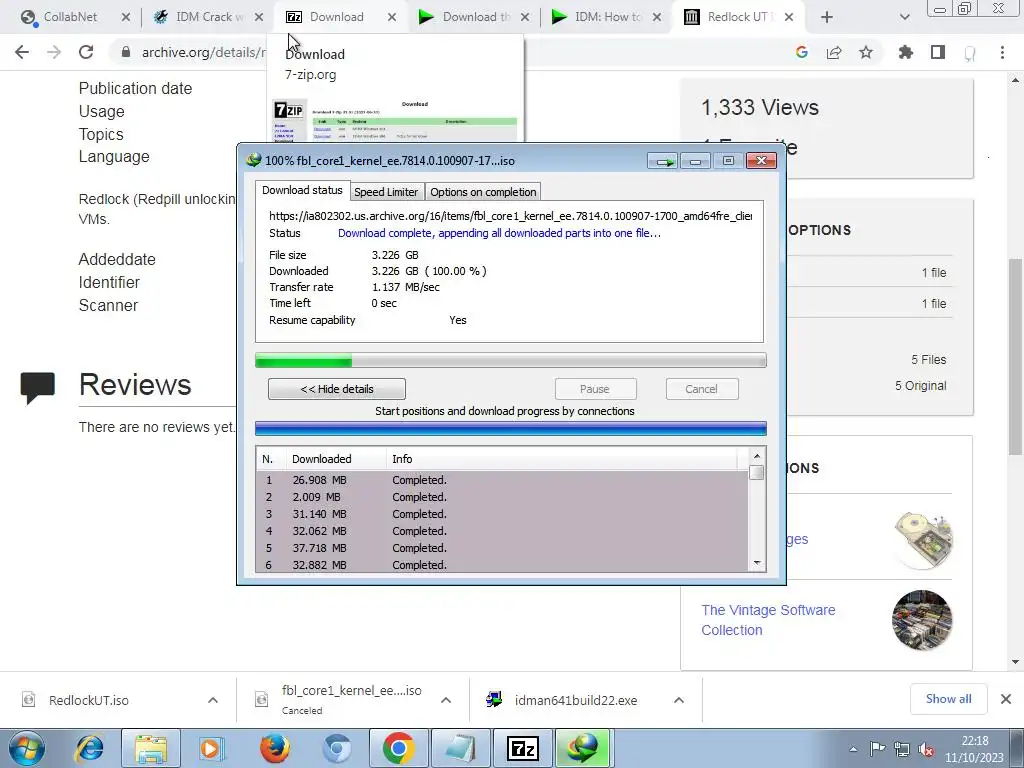Expand RedlockUT.iso download options chevron
1024x768 pixels.
pyautogui.click(x=213, y=700)
